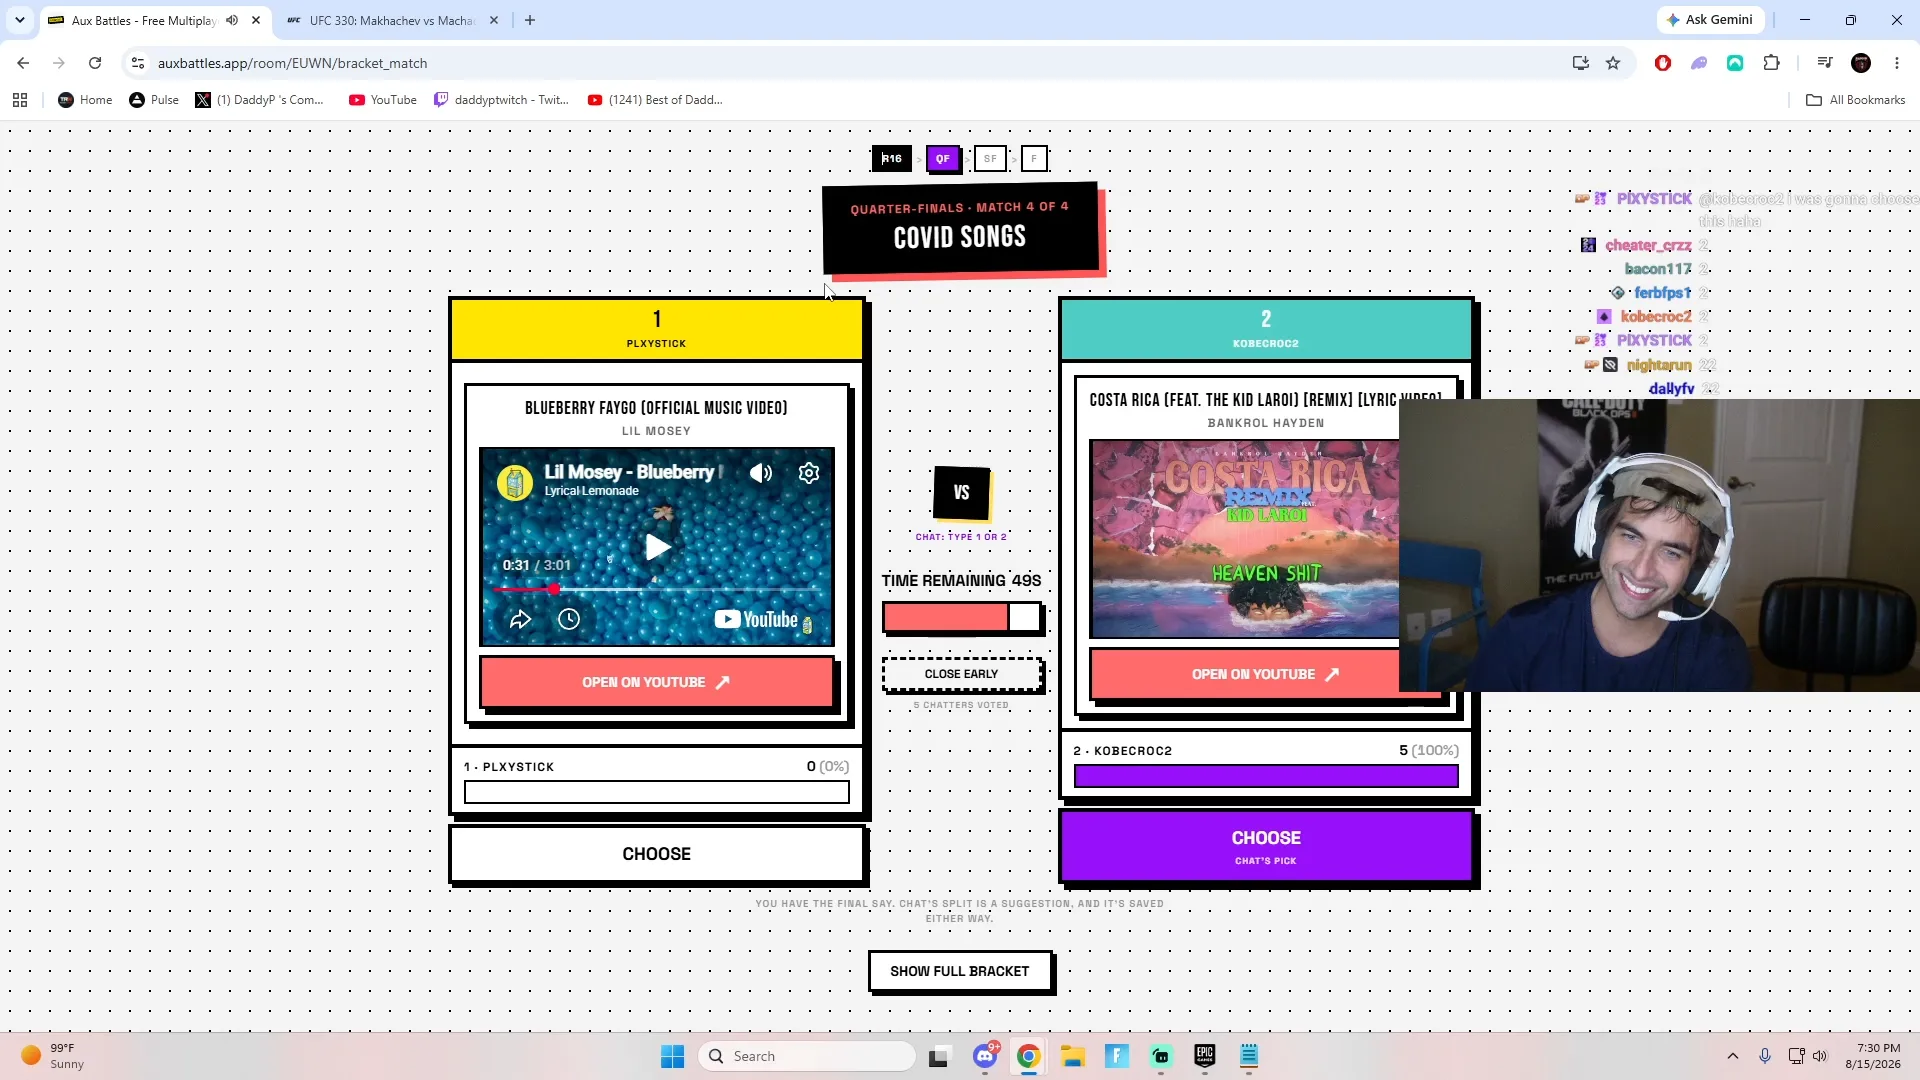The height and width of the screenshot is (1080, 1920).
Task: Mute the Aux Battles tab audio
Action: point(232,20)
